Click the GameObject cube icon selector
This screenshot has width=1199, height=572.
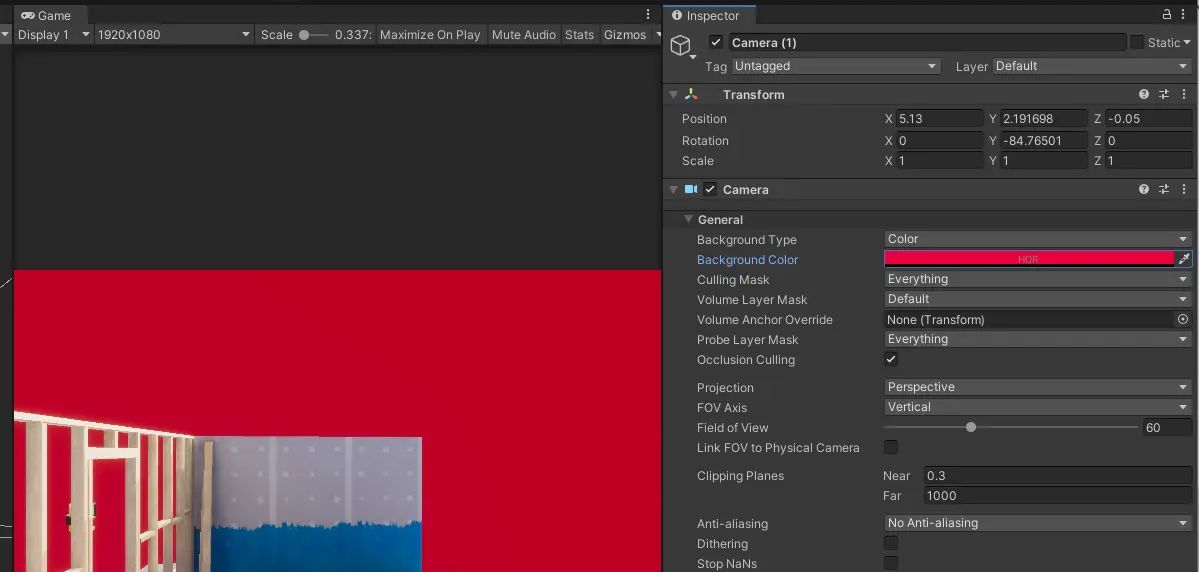tap(682, 47)
